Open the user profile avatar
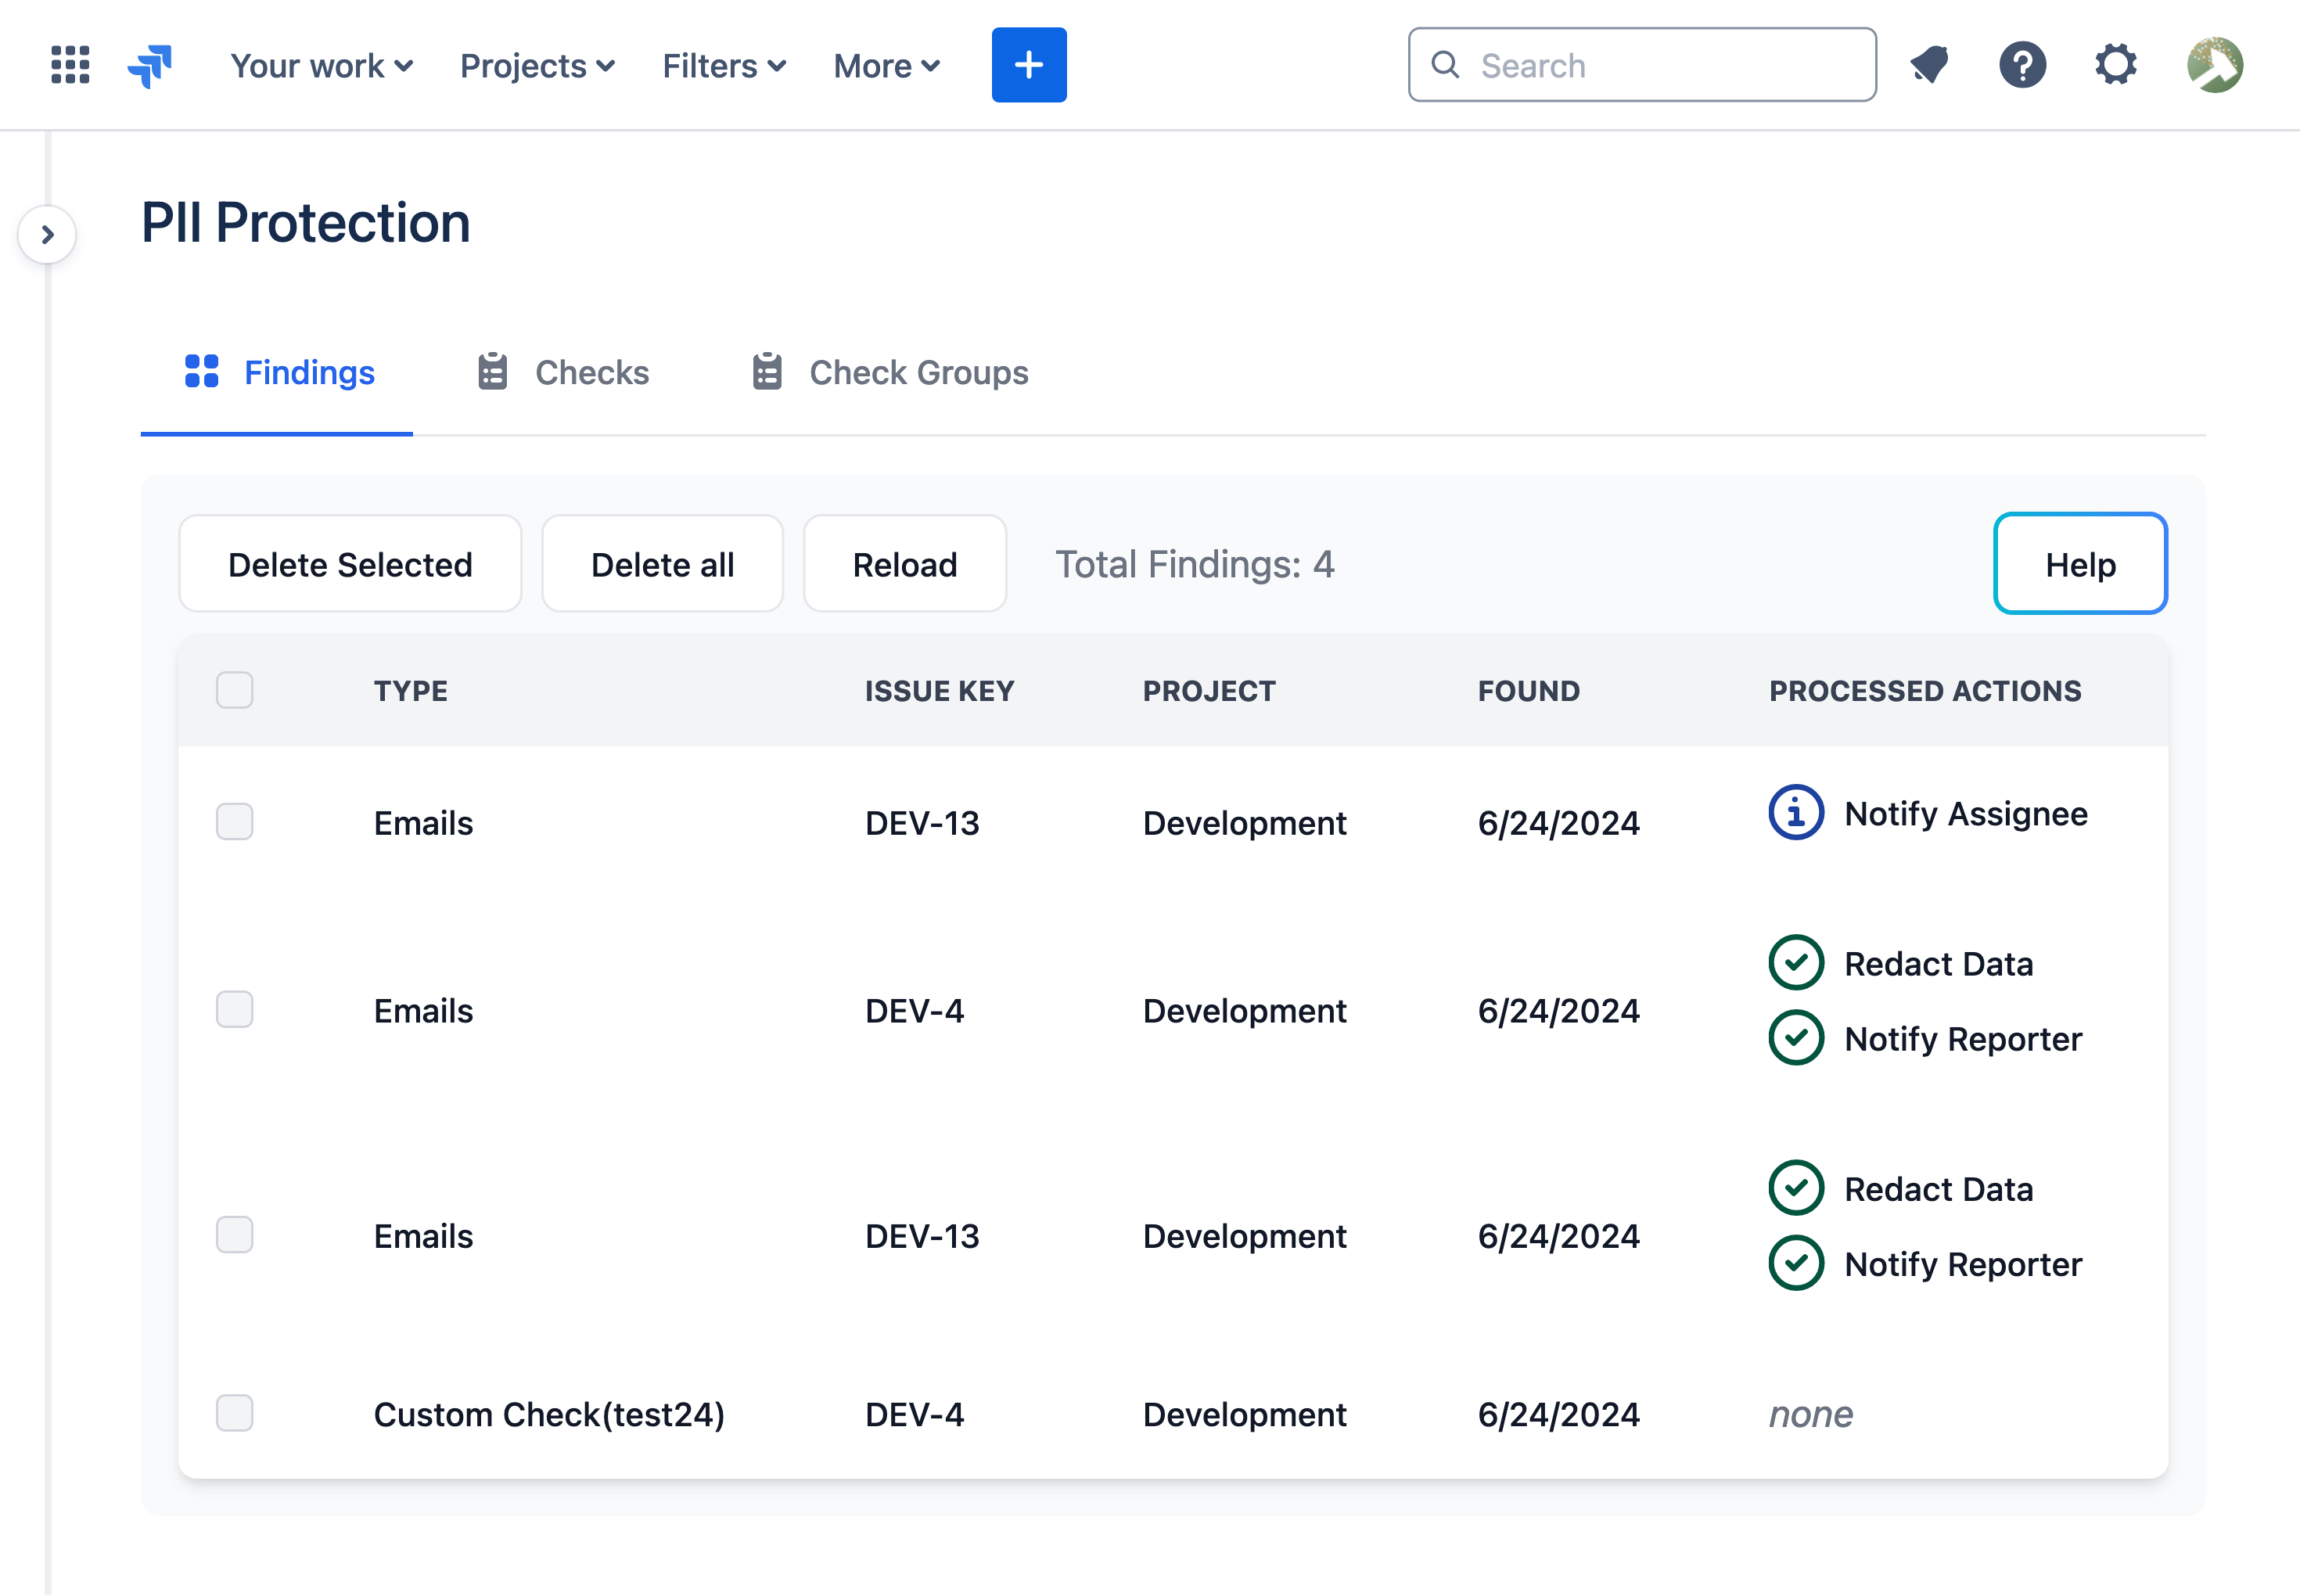2300x1596 pixels. [2215, 65]
